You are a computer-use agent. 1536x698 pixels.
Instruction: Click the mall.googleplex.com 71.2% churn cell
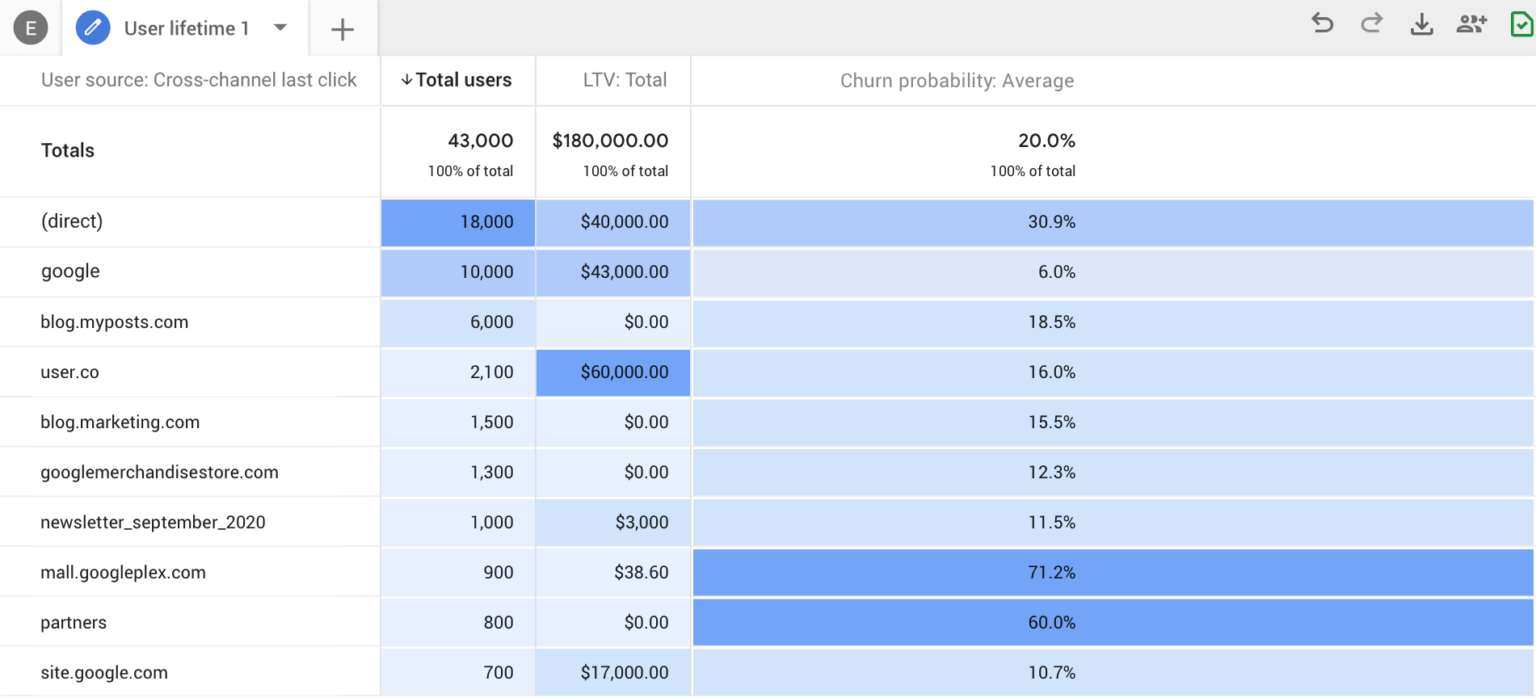coord(1052,572)
